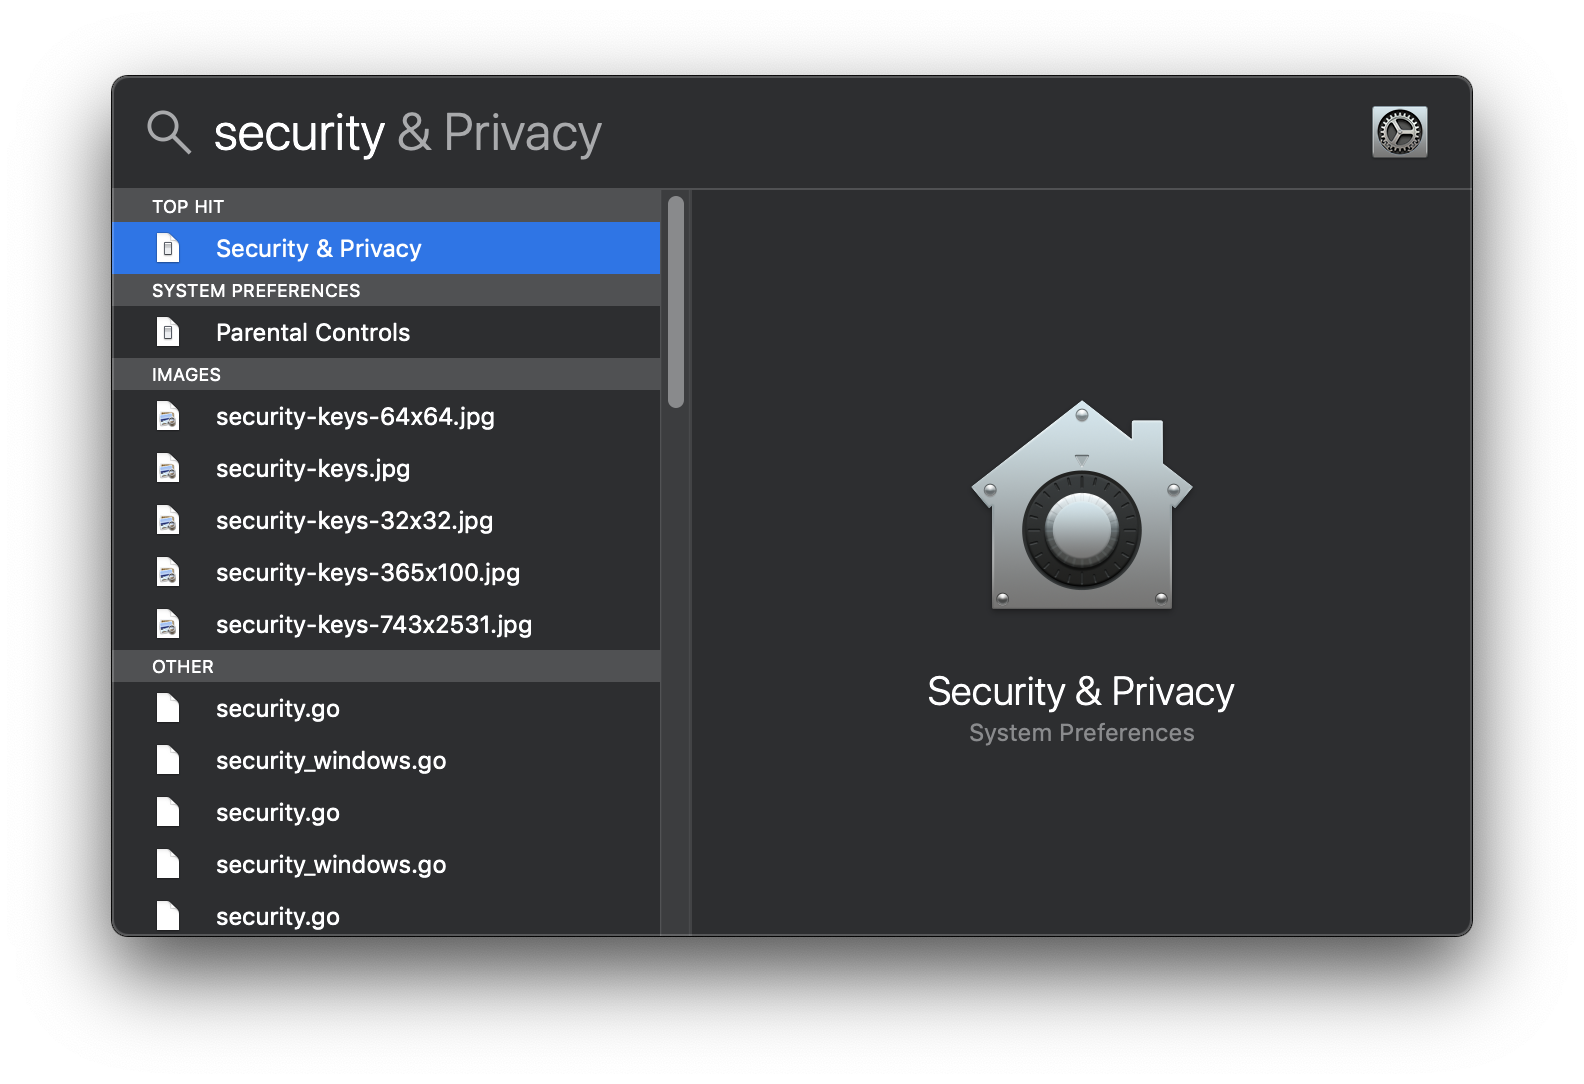Click the first security.go document icon
Screen dimensions: 1584x1084
168,708
